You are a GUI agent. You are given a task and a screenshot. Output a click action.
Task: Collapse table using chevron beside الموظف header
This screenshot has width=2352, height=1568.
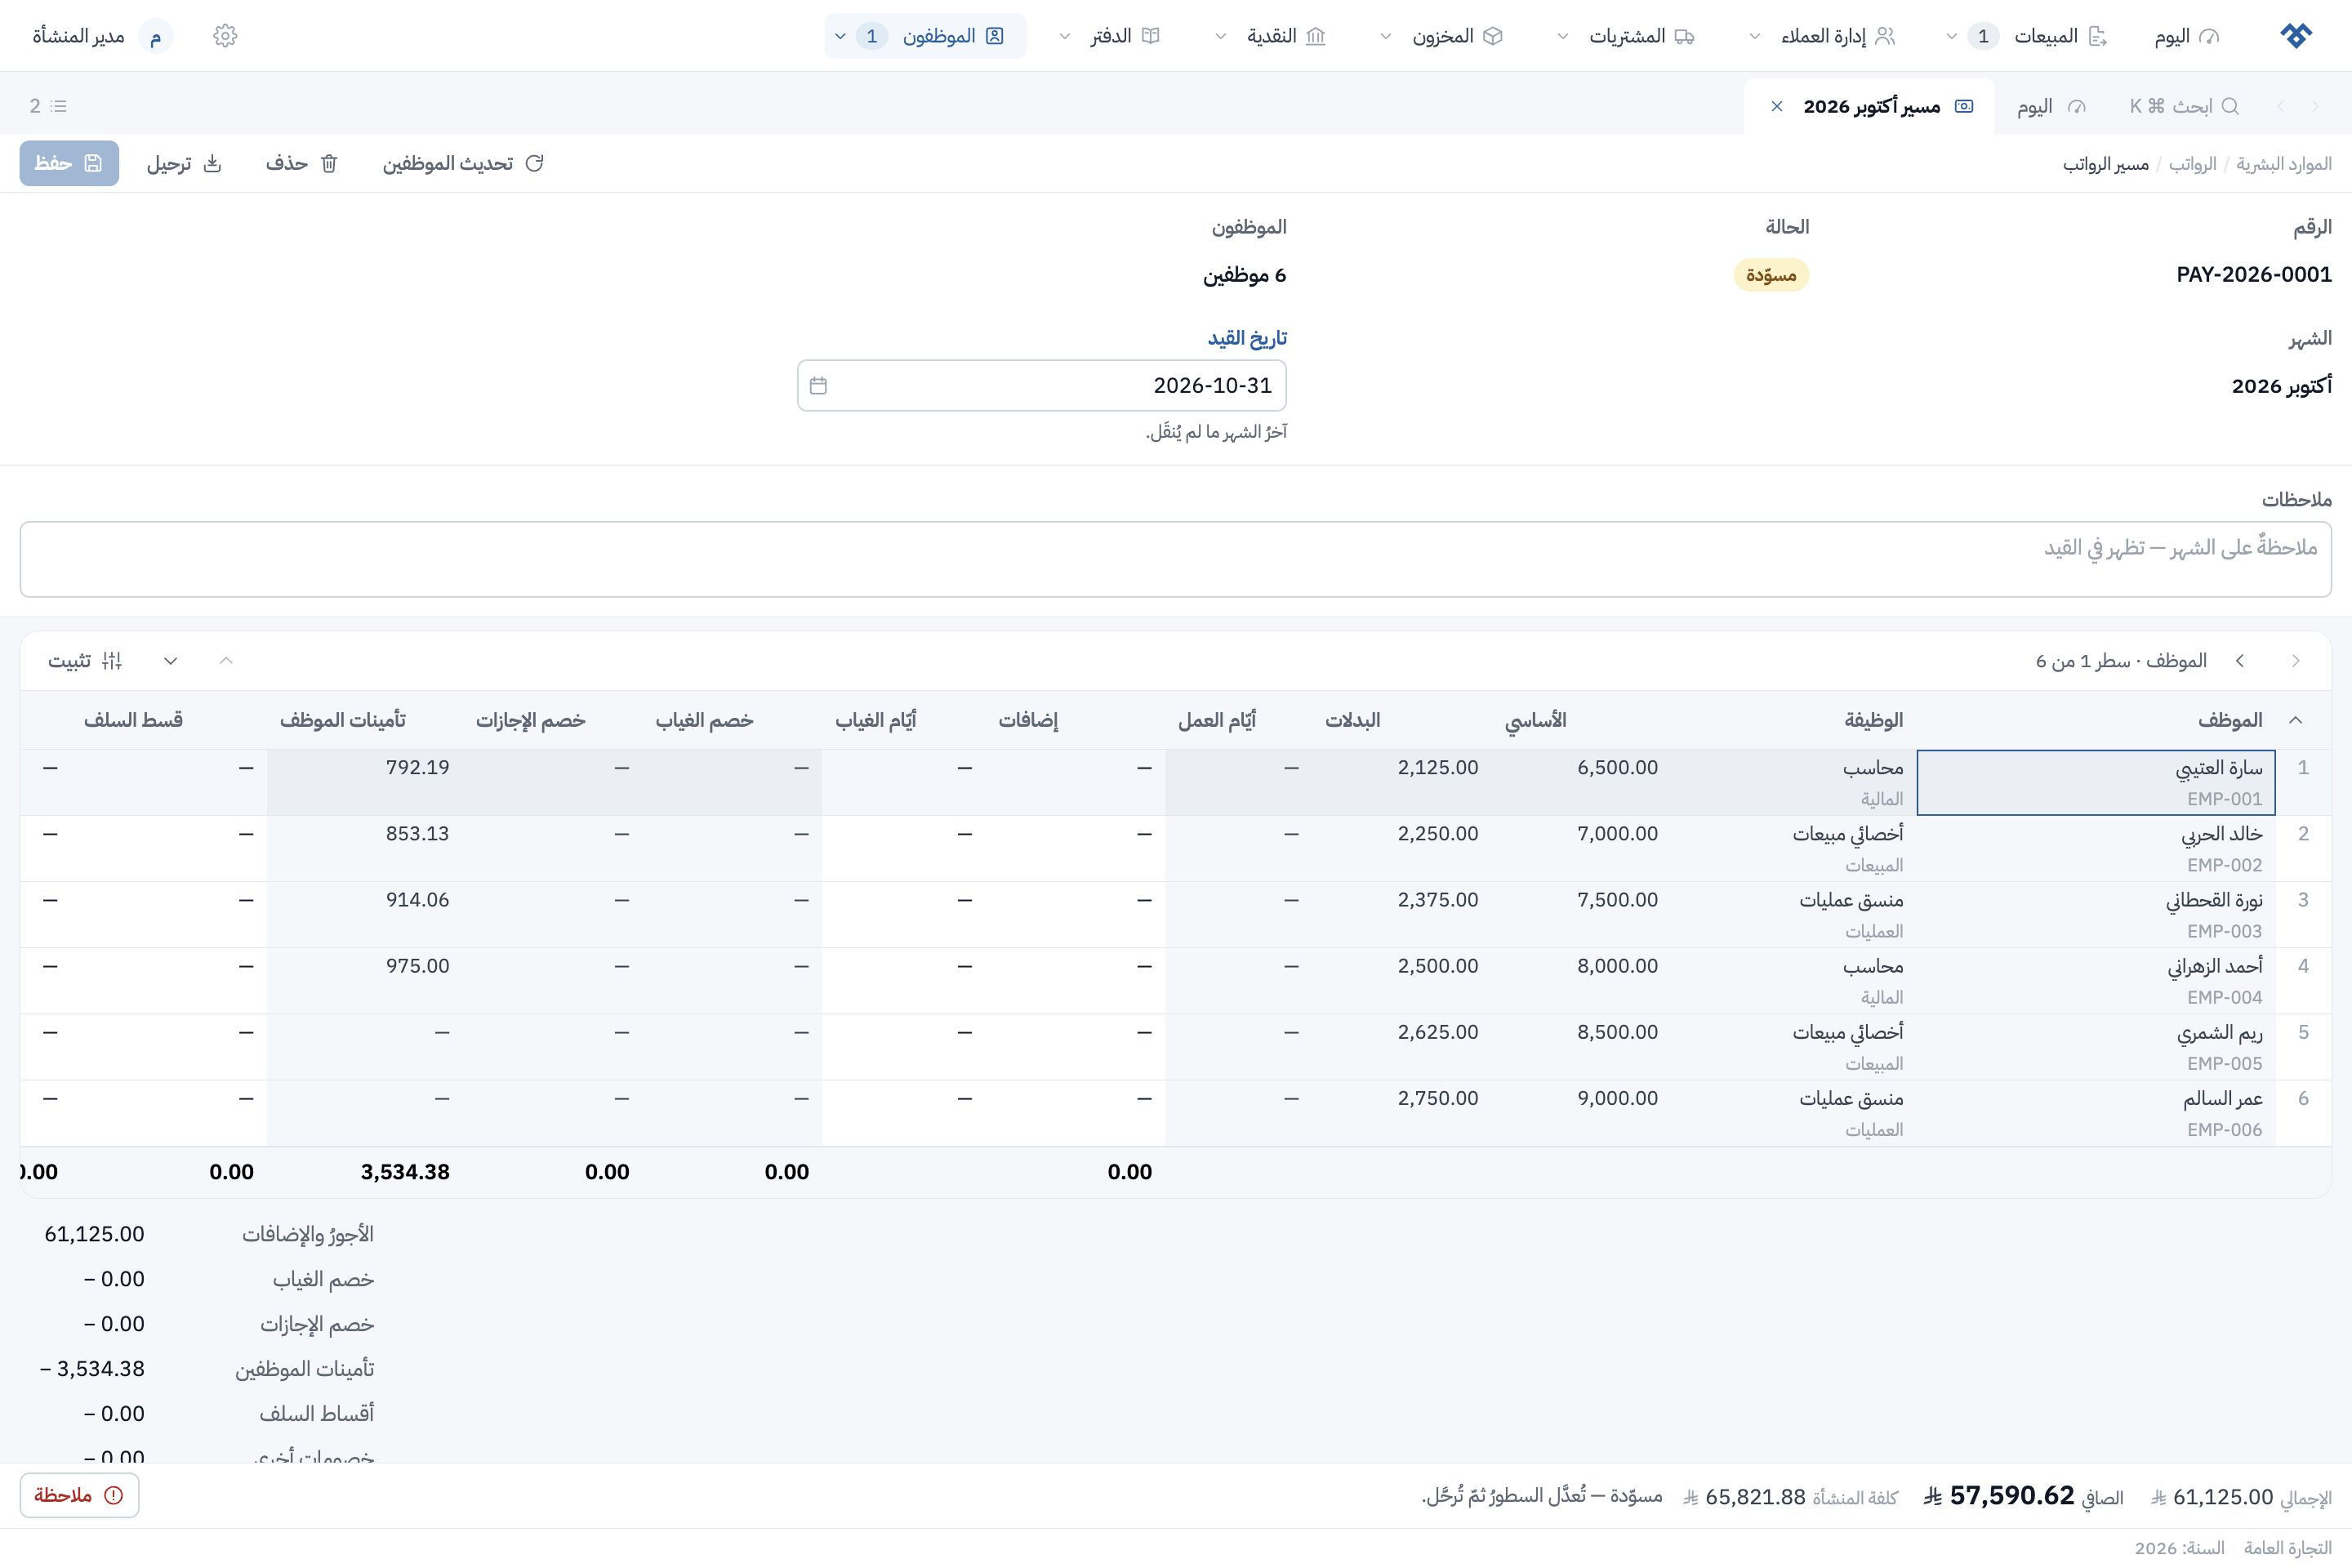[2296, 720]
